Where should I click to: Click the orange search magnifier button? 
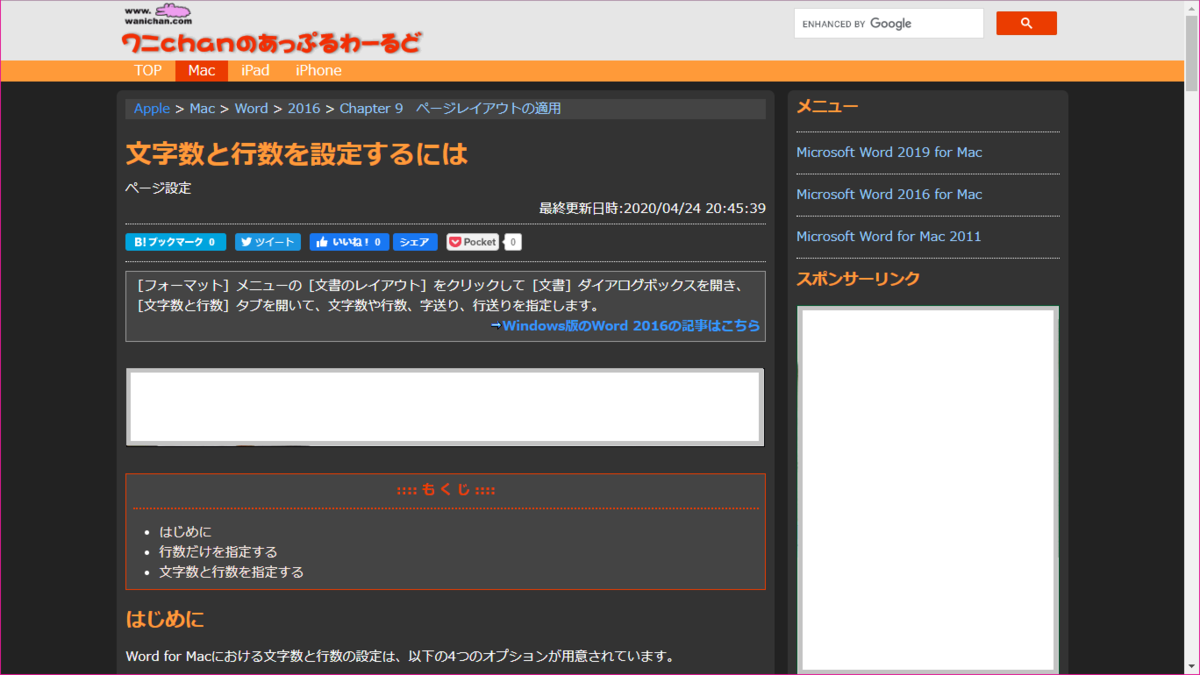click(1026, 23)
